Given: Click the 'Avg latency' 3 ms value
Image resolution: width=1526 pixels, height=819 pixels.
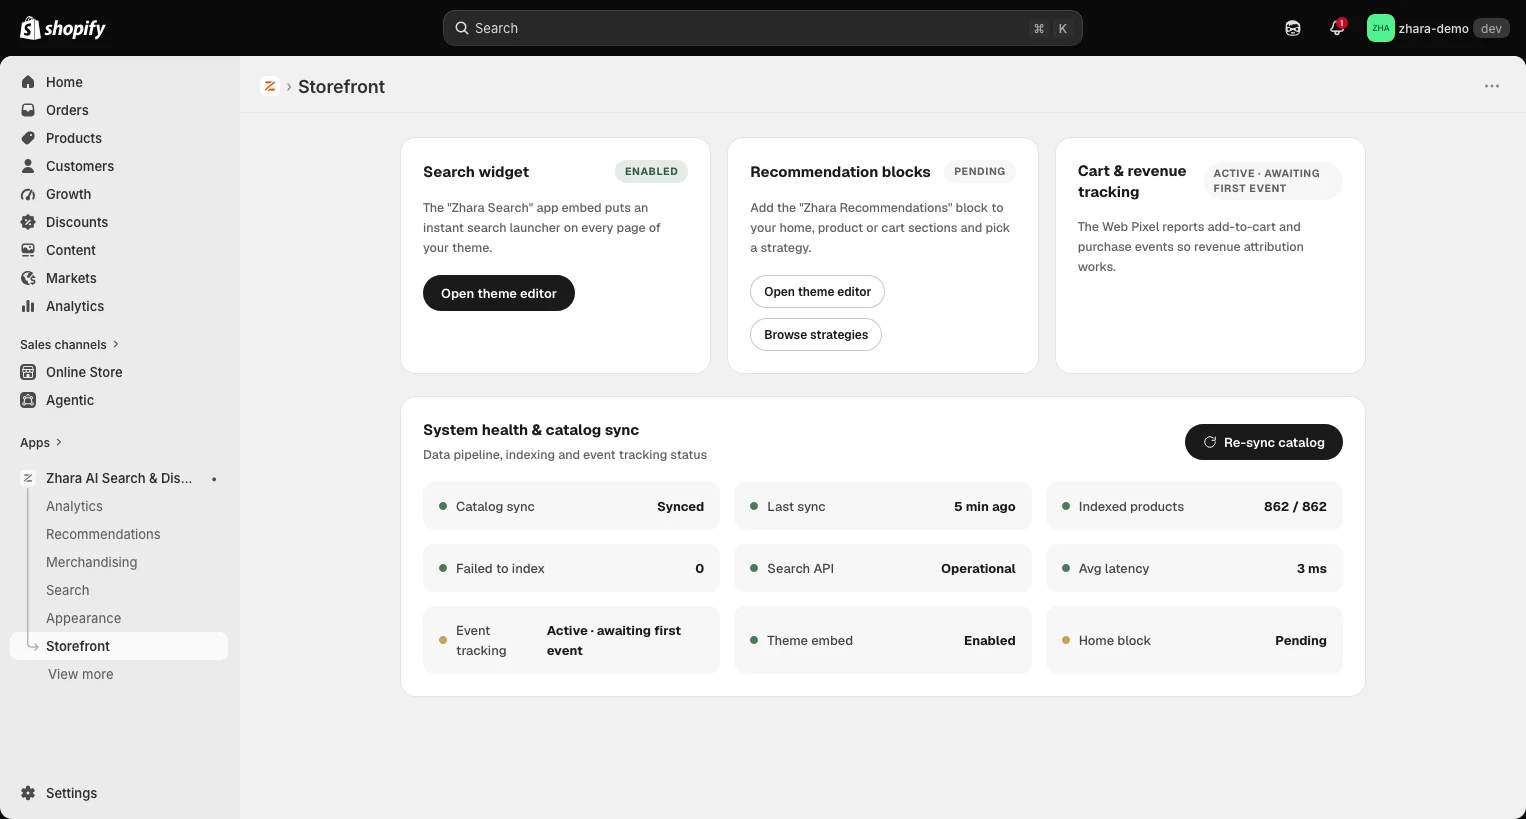Looking at the screenshot, I should pos(1312,568).
